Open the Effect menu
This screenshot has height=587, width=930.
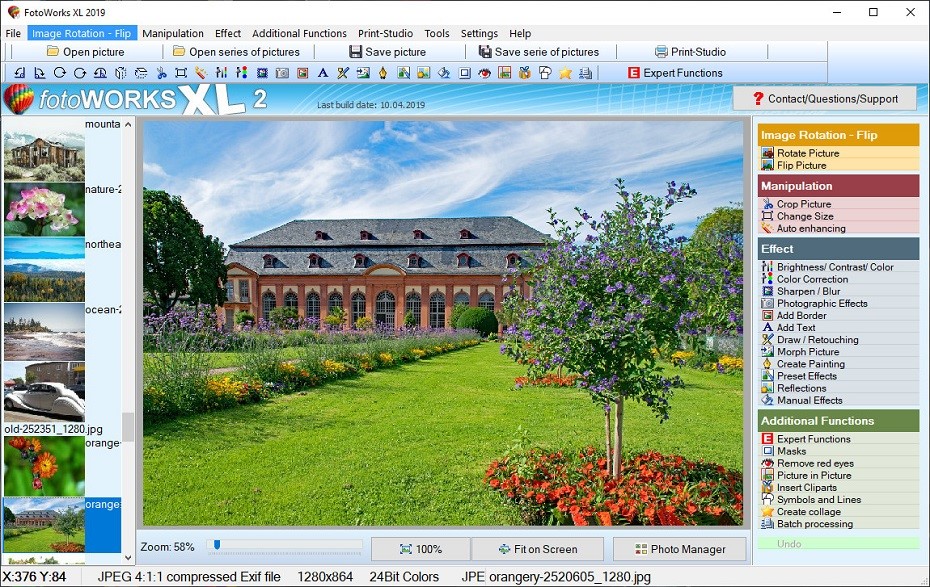pyautogui.click(x=228, y=33)
